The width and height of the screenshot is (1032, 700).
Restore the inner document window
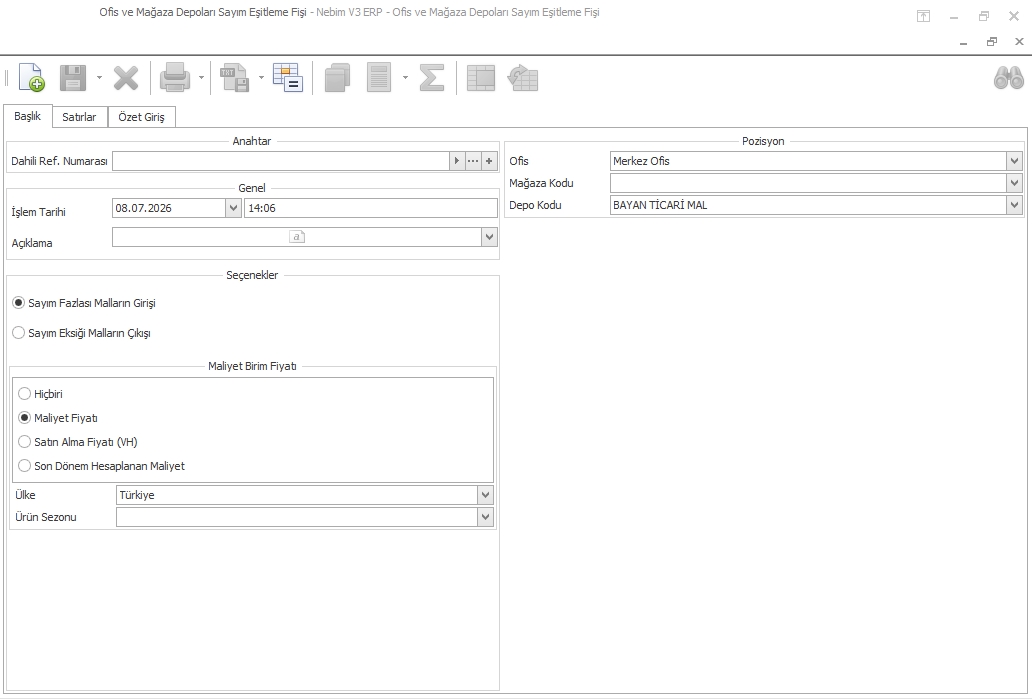(992, 42)
